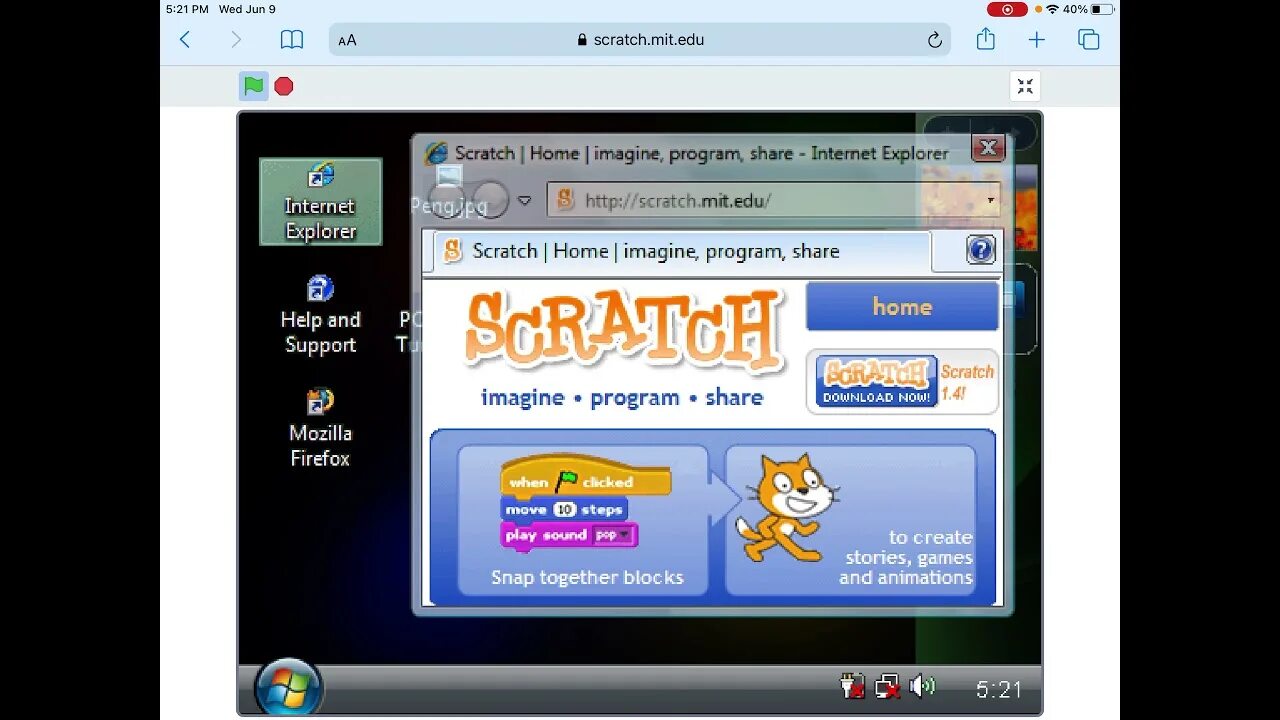Click the Scratch Download Now button
This screenshot has width=1280, height=720.
click(x=876, y=381)
